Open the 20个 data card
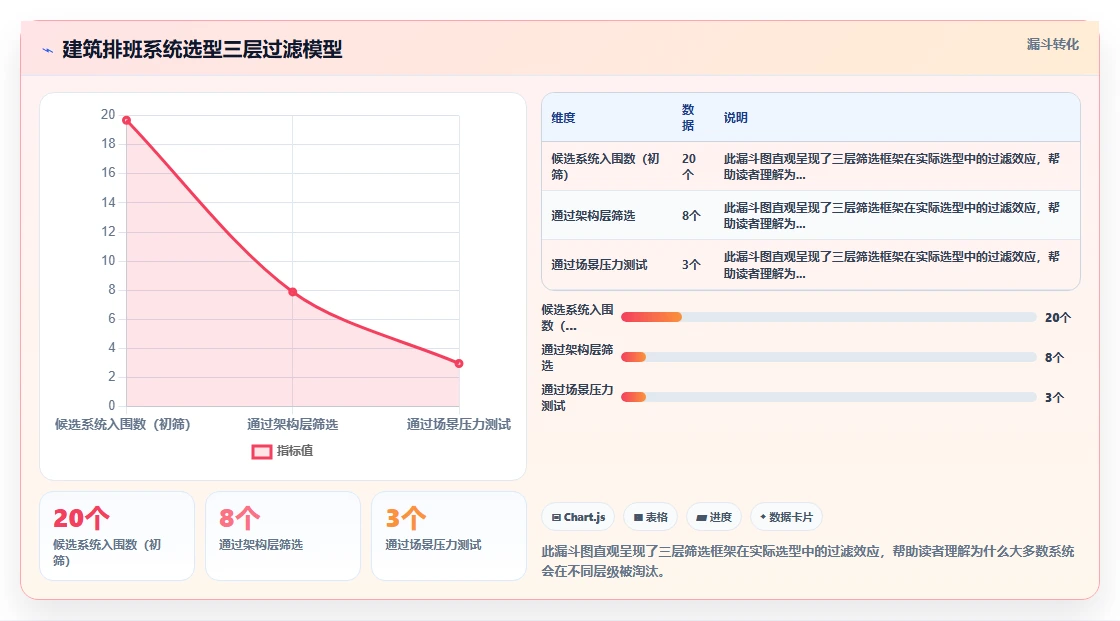The width and height of the screenshot is (1120, 621). tap(117, 536)
